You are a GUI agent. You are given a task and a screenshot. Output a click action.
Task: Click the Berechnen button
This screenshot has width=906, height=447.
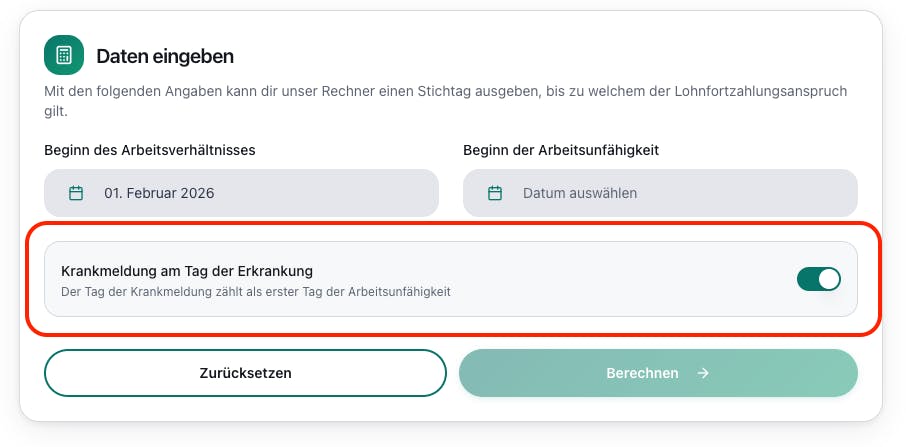pyautogui.click(x=658, y=373)
